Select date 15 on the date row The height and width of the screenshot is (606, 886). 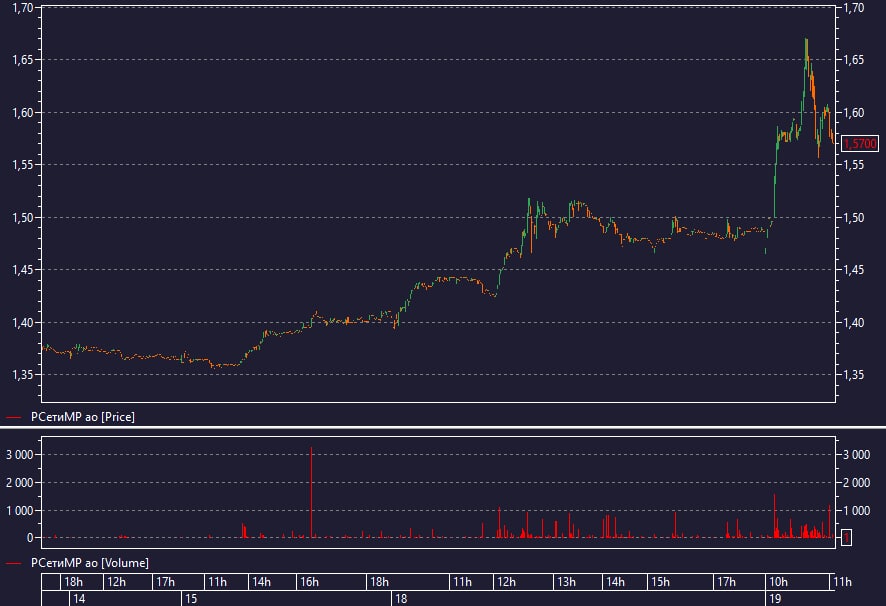(191, 599)
